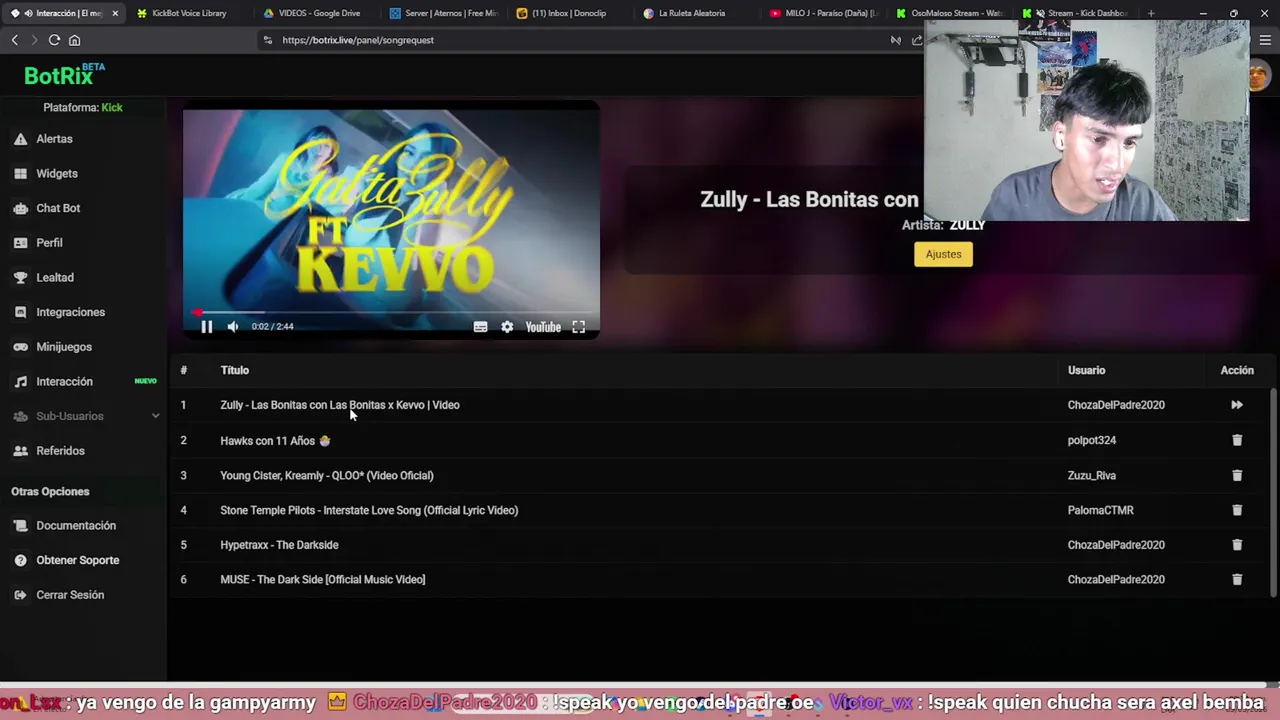
Task: Open the Documentación icon
Action: 20,526
